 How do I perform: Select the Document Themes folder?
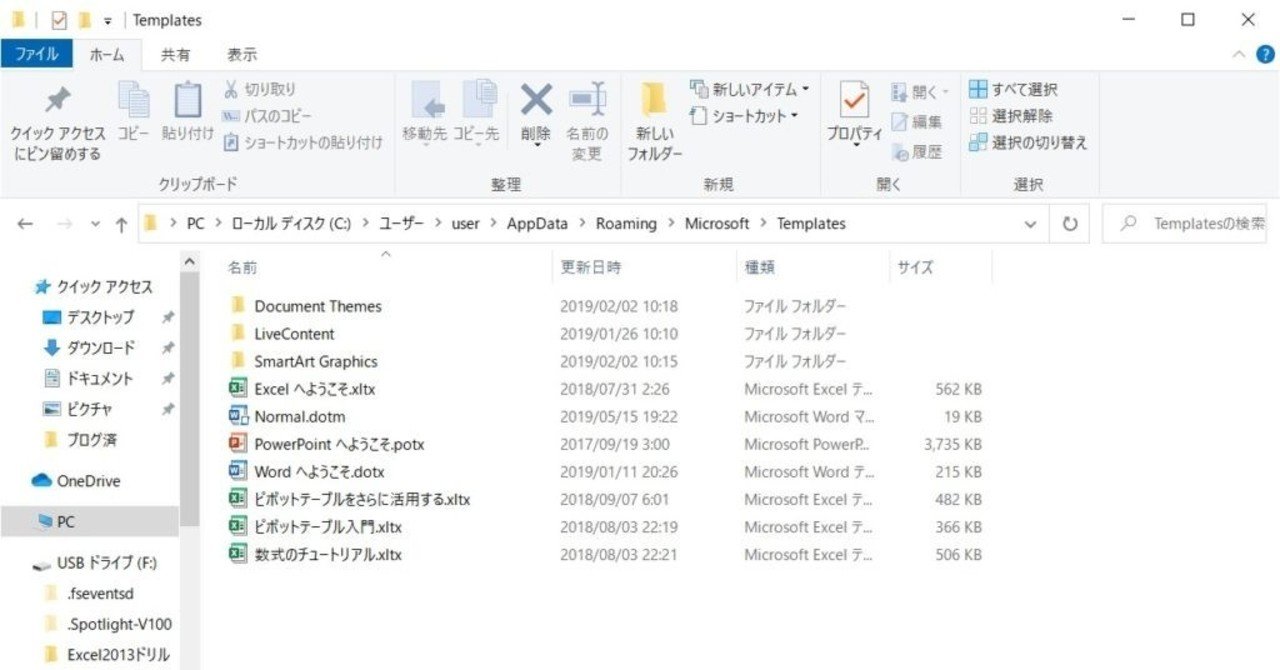(x=317, y=306)
